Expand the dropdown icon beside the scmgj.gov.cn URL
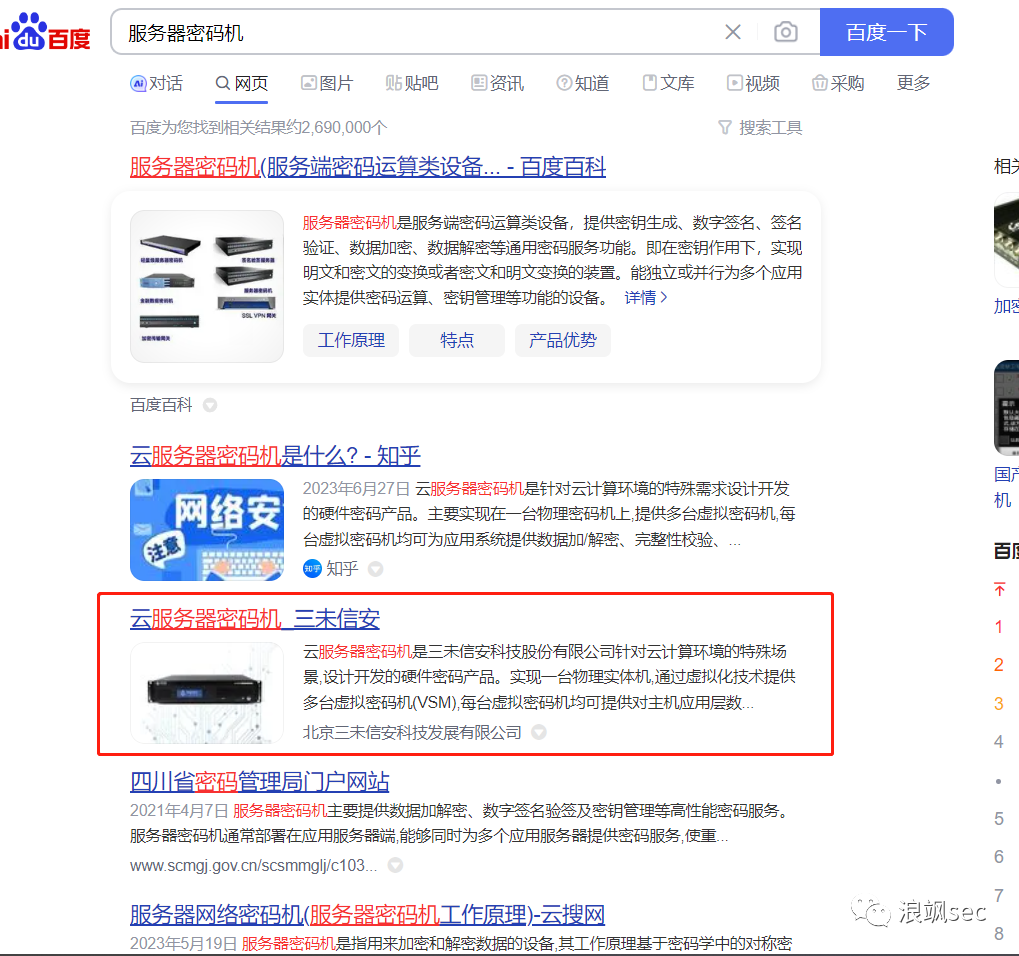This screenshot has height=956, width=1019. click(395, 866)
